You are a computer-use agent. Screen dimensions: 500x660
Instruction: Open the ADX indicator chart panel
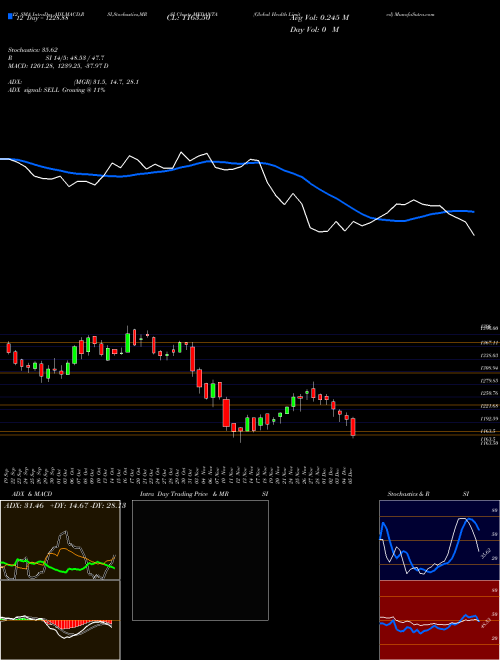60,540
